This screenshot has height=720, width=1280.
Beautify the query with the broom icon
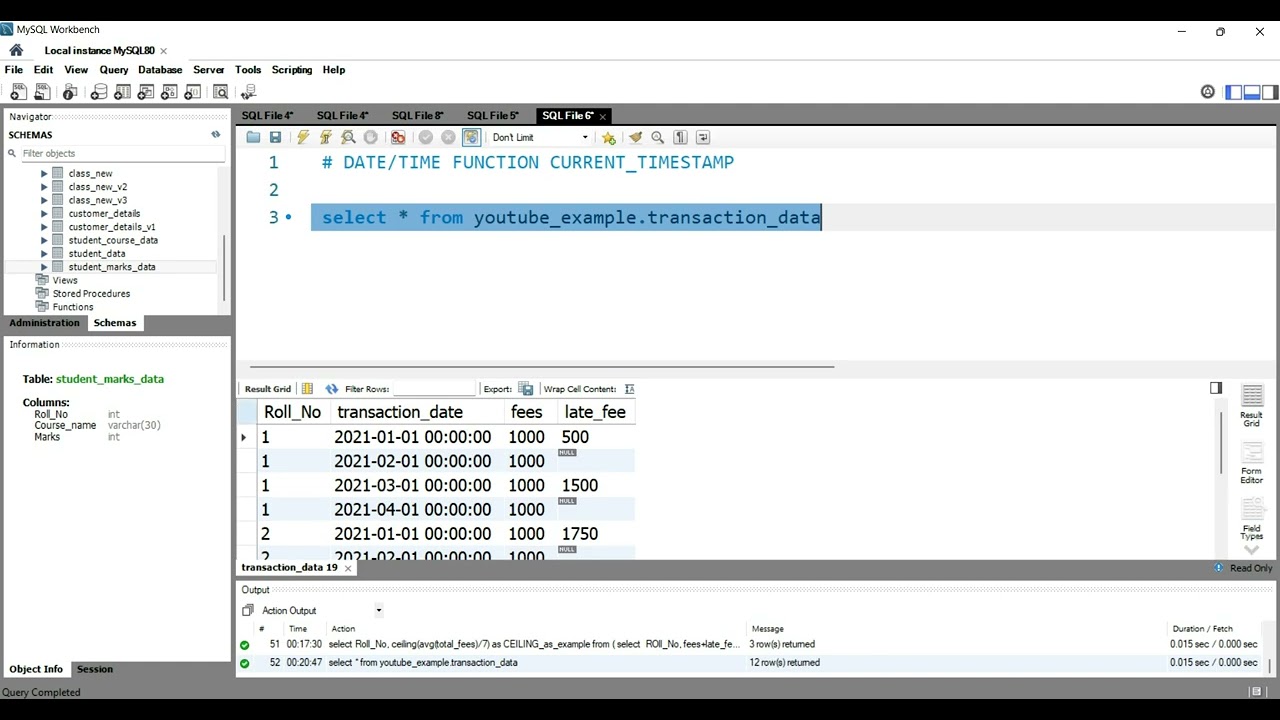(635, 138)
